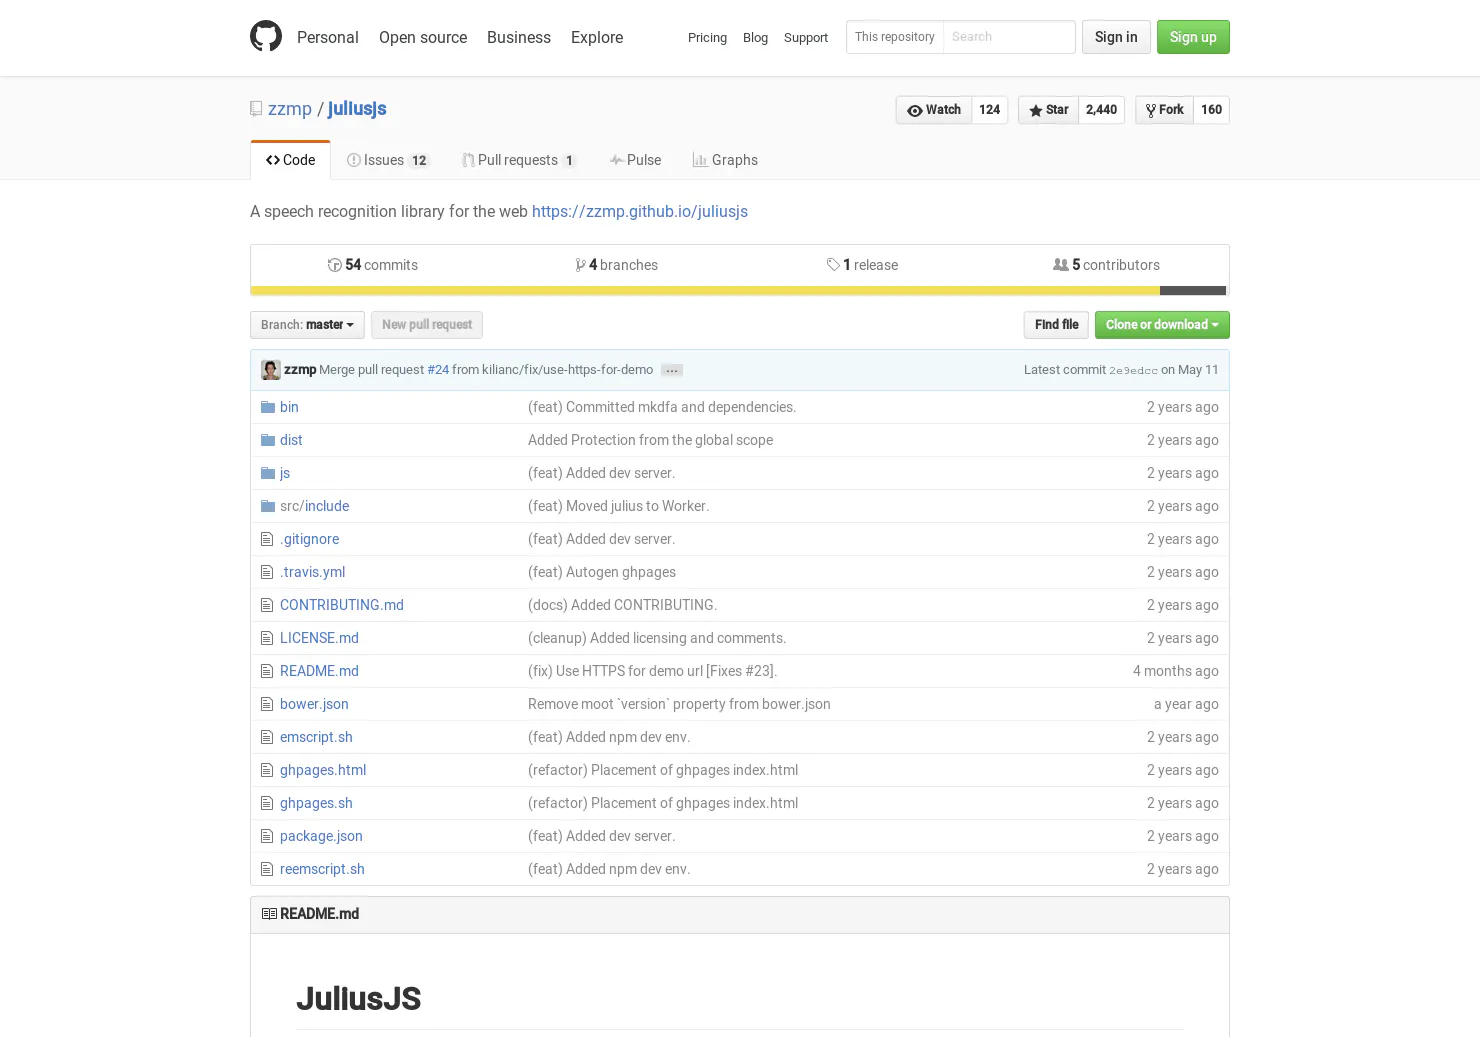Screen dimensions: 1480x1037
Task: Go to the Pricing page
Action: [x=707, y=37]
